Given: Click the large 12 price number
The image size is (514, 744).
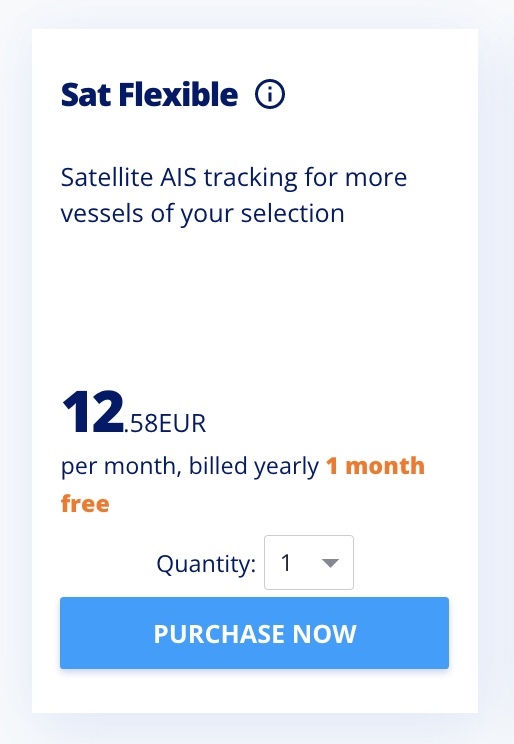Looking at the screenshot, I should tap(93, 412).
